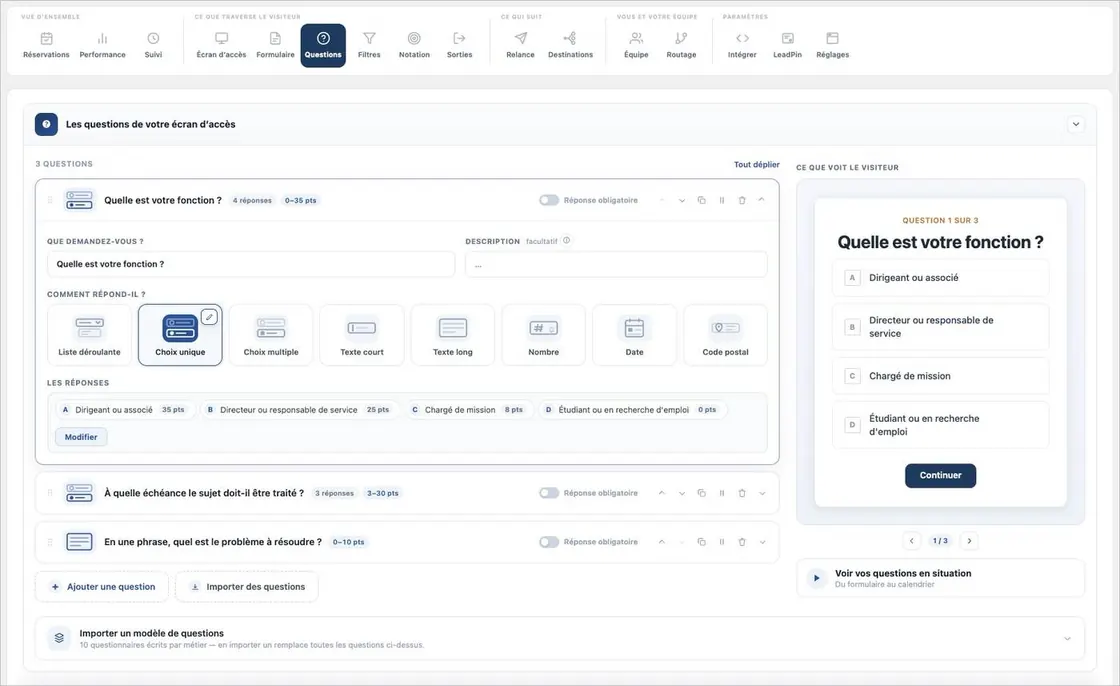The width and height of the screenshot is (1120, 686).
Task: Click Continuer in the visitor preview
Action: tap(940, 475)
